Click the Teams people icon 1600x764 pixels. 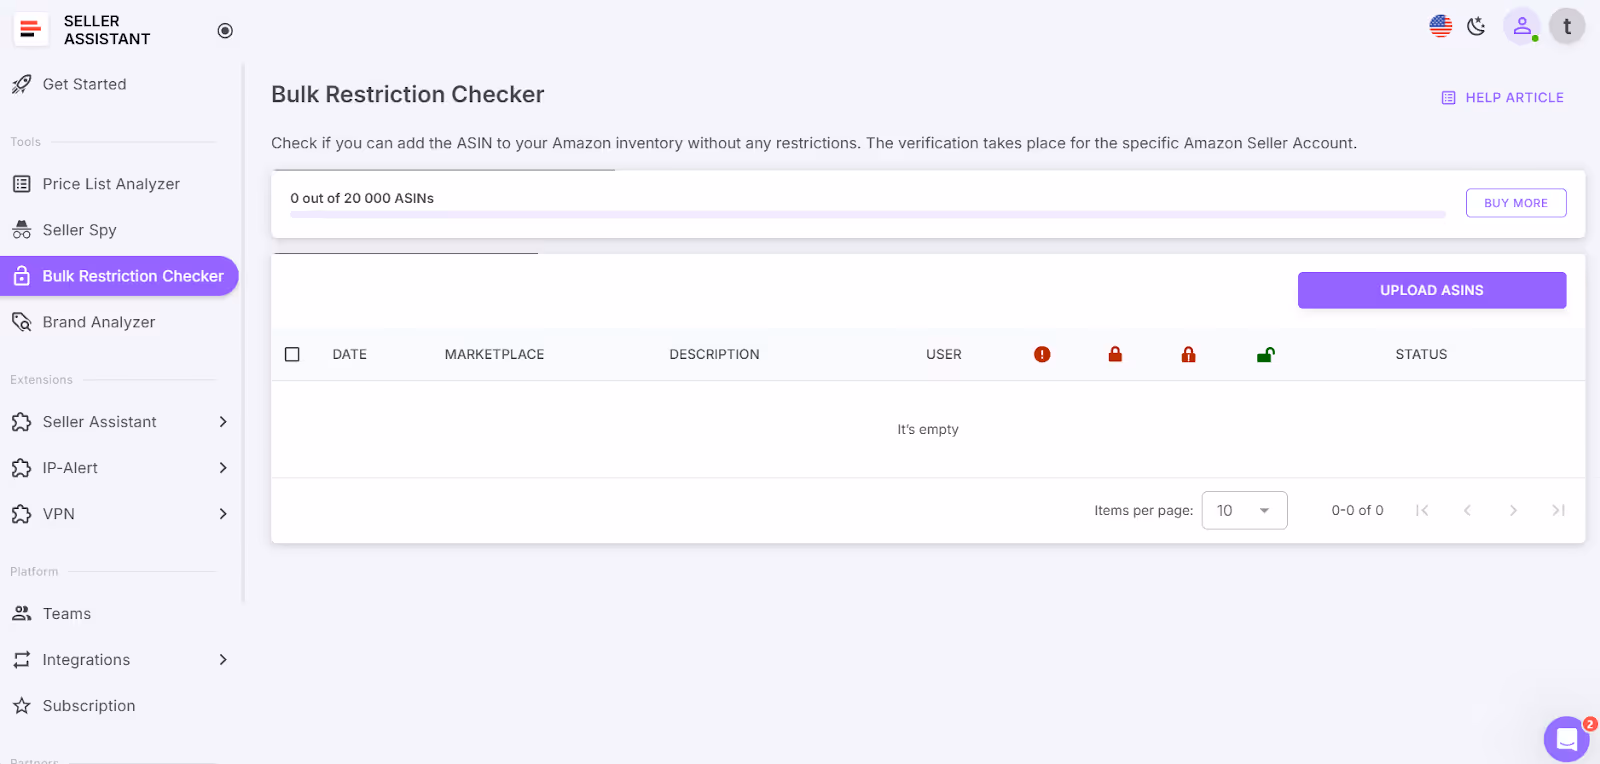[22, 614]
